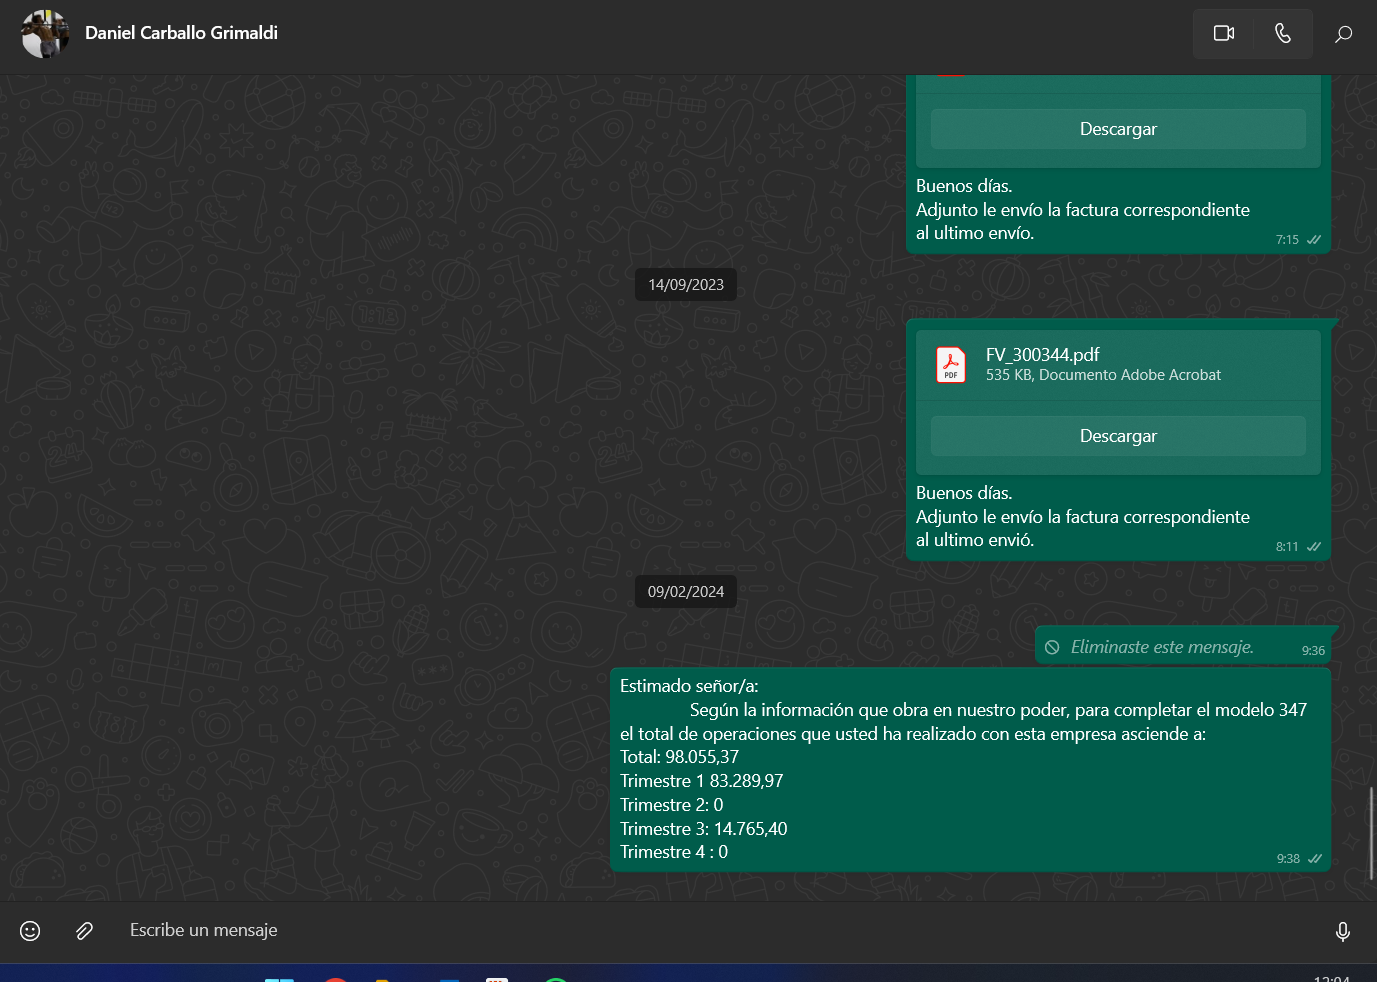Viewport: 1377px width, 982px height.
Task: Record a voice message with the microphone
Action: pos(1342,932)
